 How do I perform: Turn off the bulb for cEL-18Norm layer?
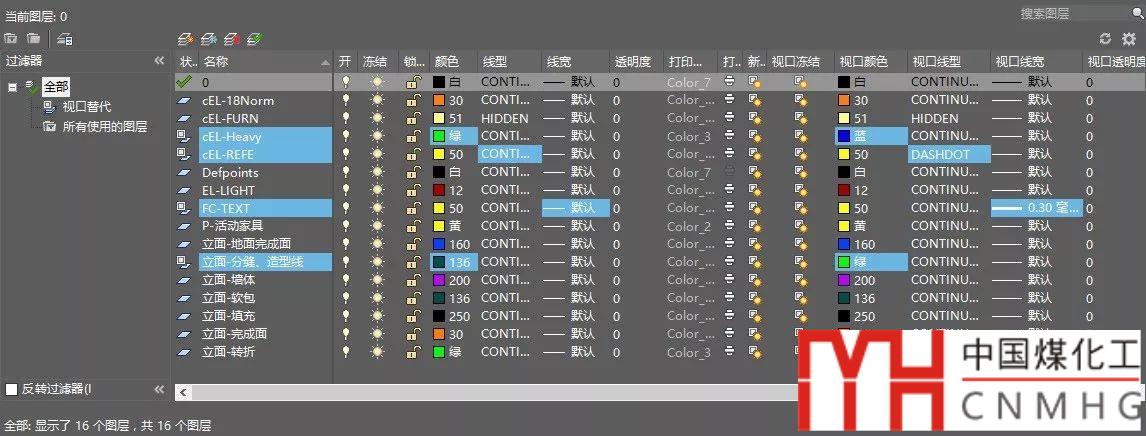pyautogui.click(x=346, y=100)
